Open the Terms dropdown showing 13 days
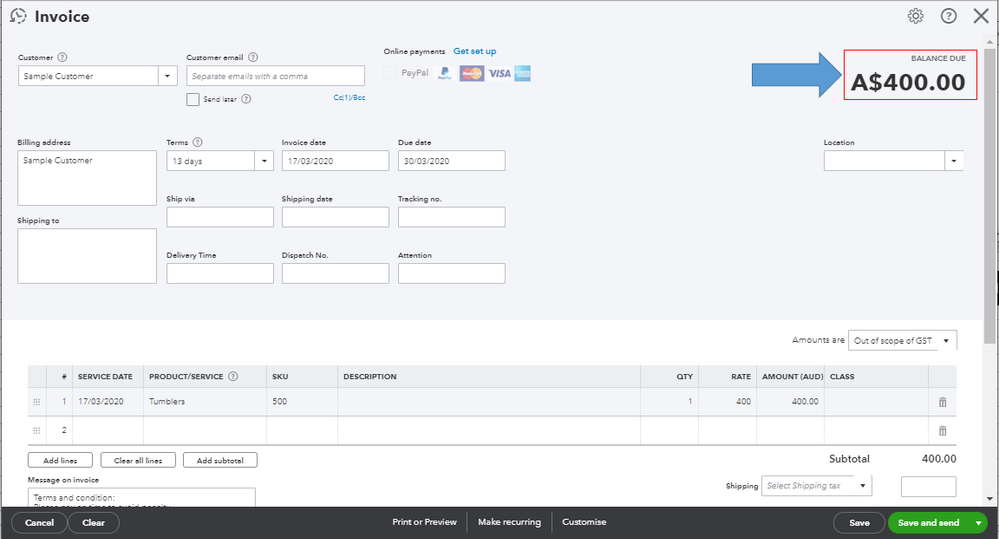 264,161
